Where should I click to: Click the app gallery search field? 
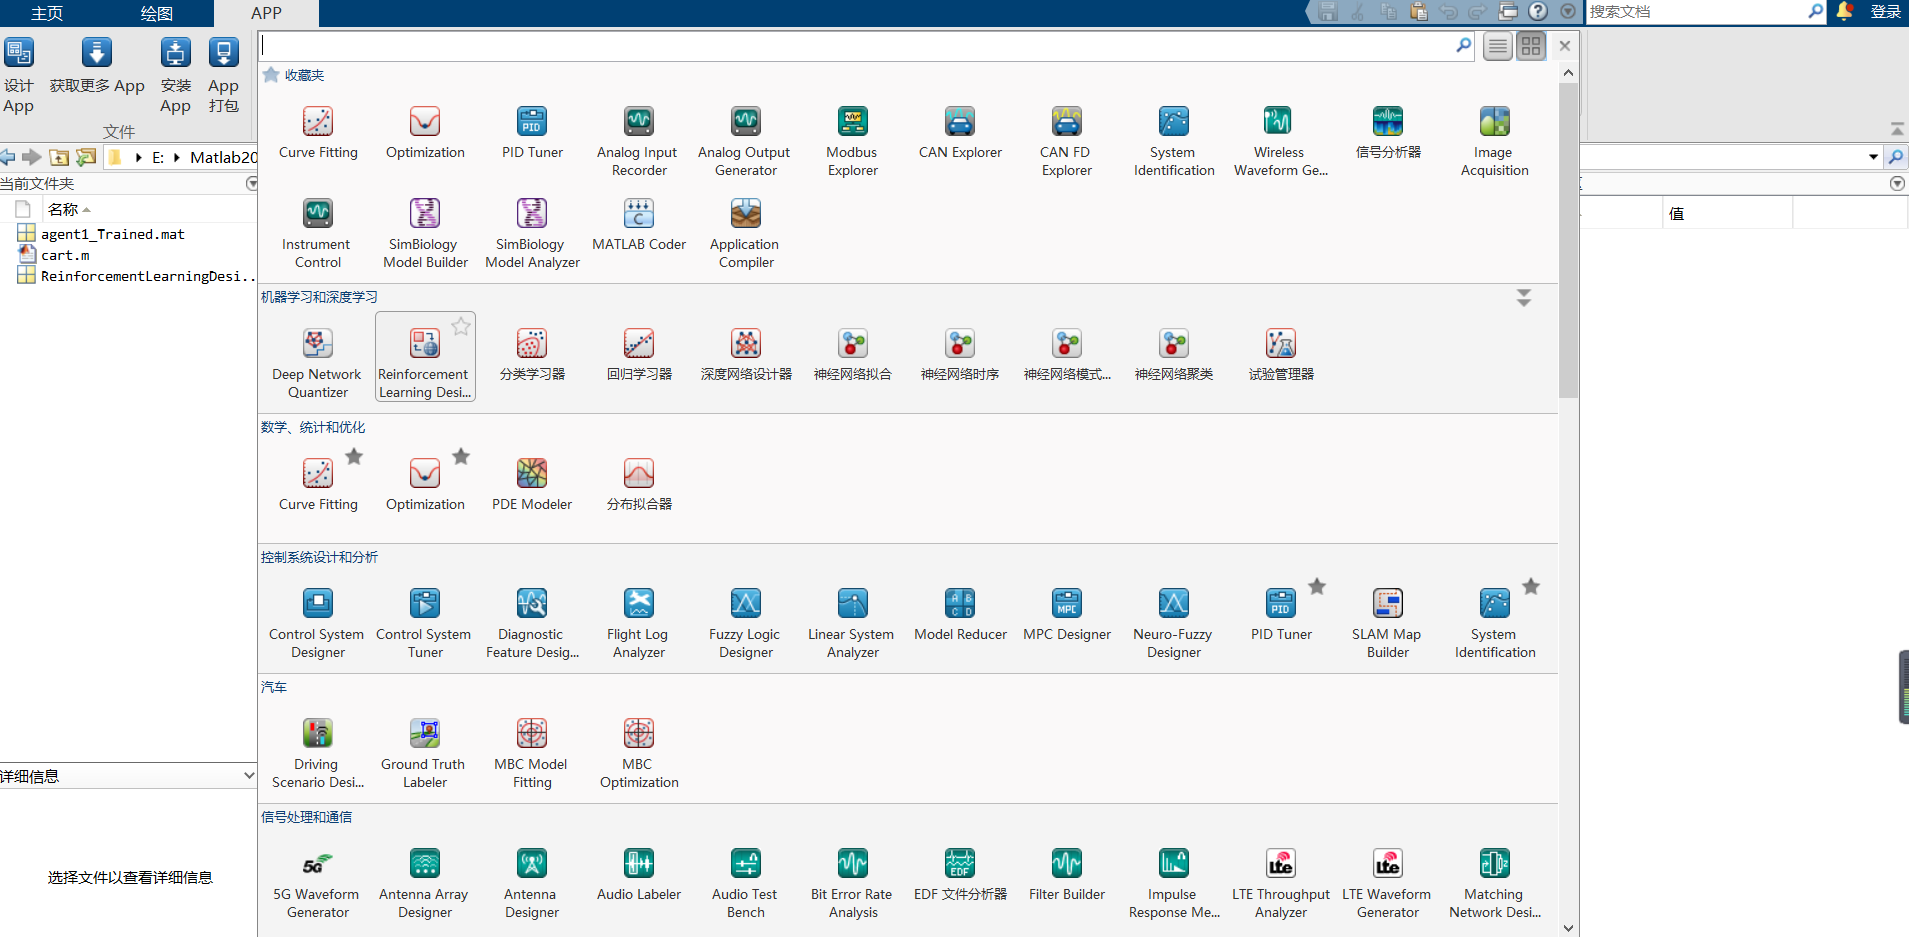click(855, 46)
